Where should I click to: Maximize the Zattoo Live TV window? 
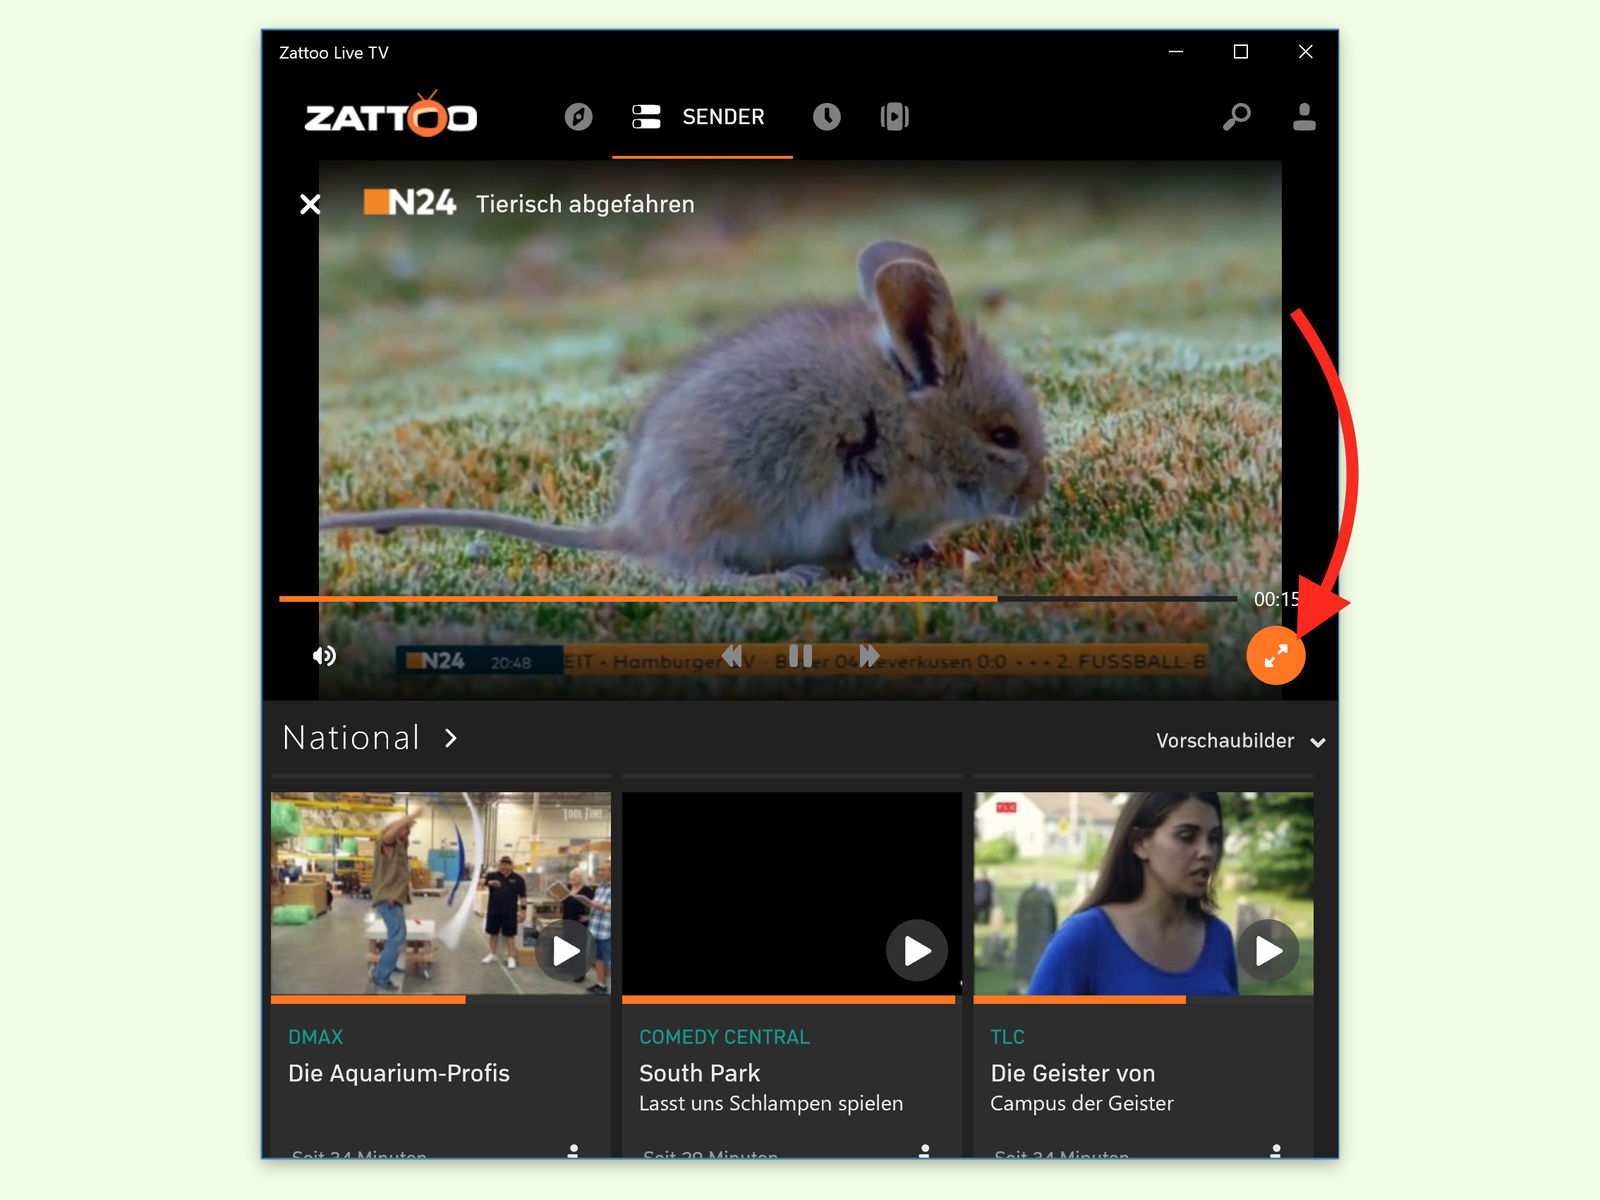tap(1241, 52)
